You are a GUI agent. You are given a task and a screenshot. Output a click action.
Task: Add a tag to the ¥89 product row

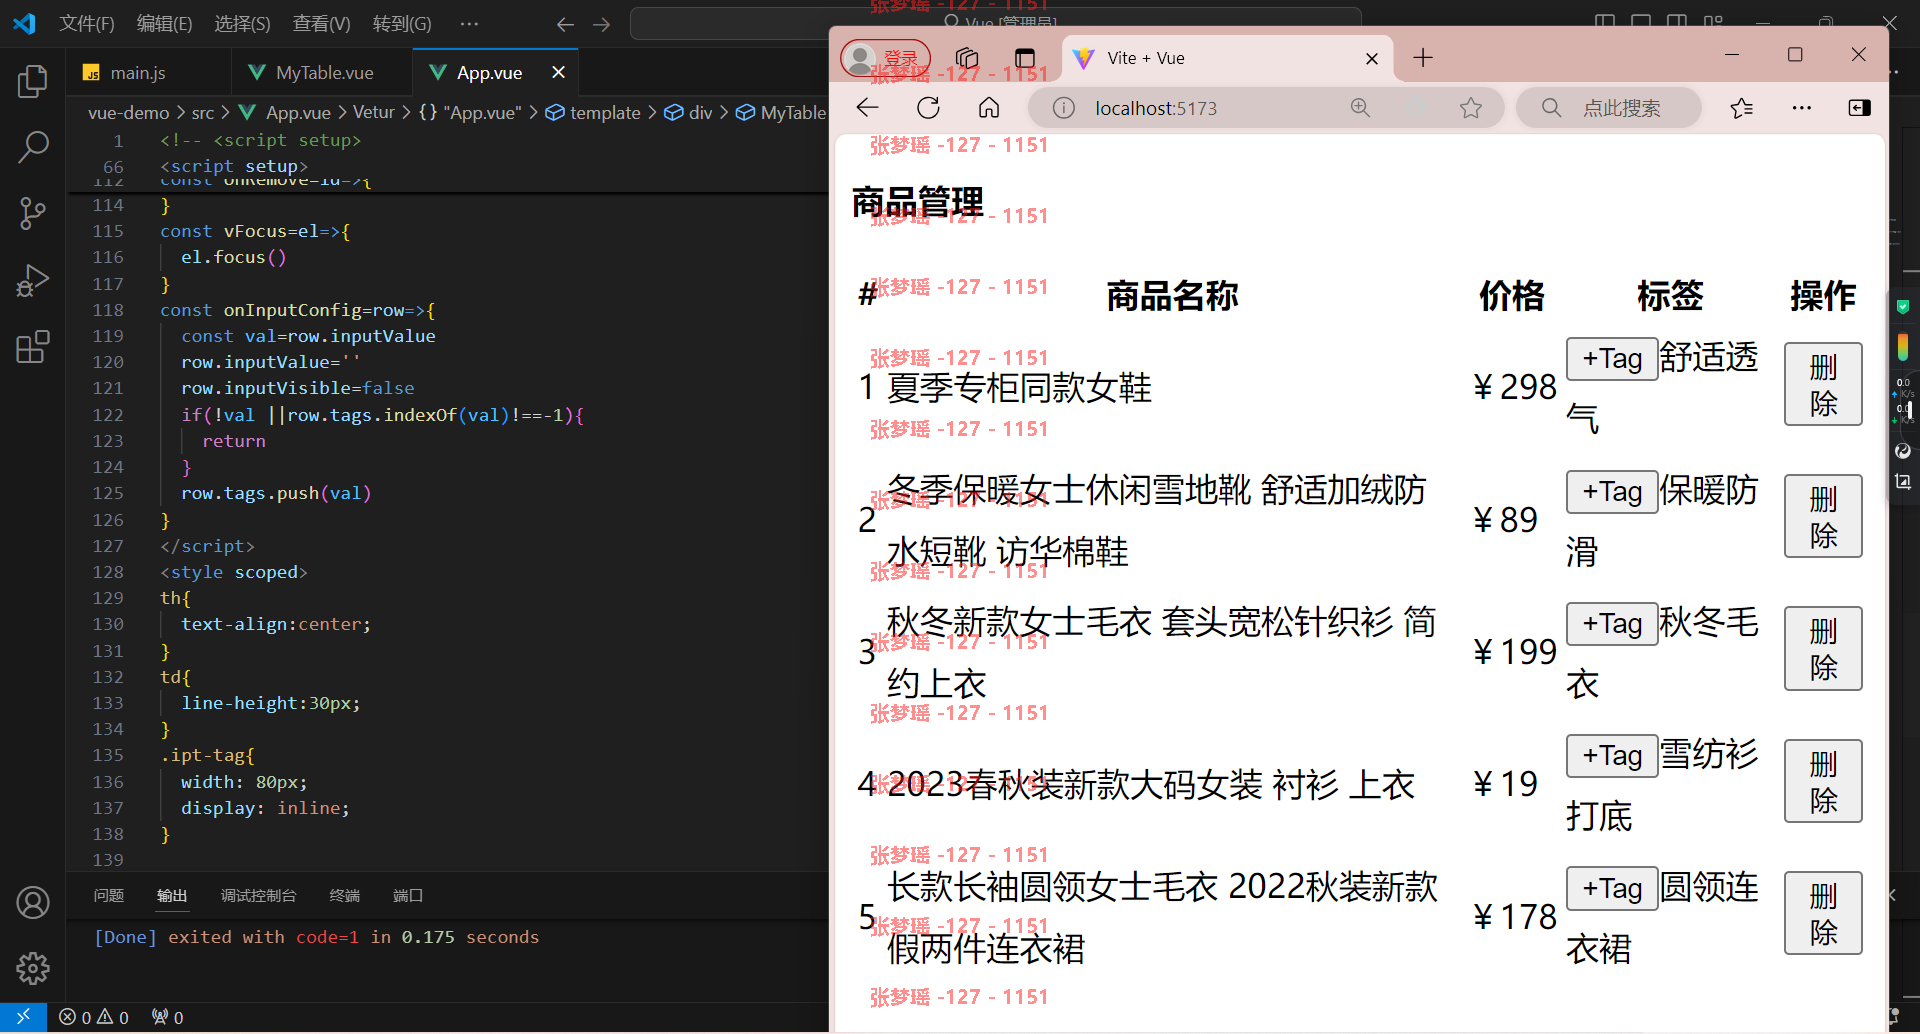[x=1612, y=491]
